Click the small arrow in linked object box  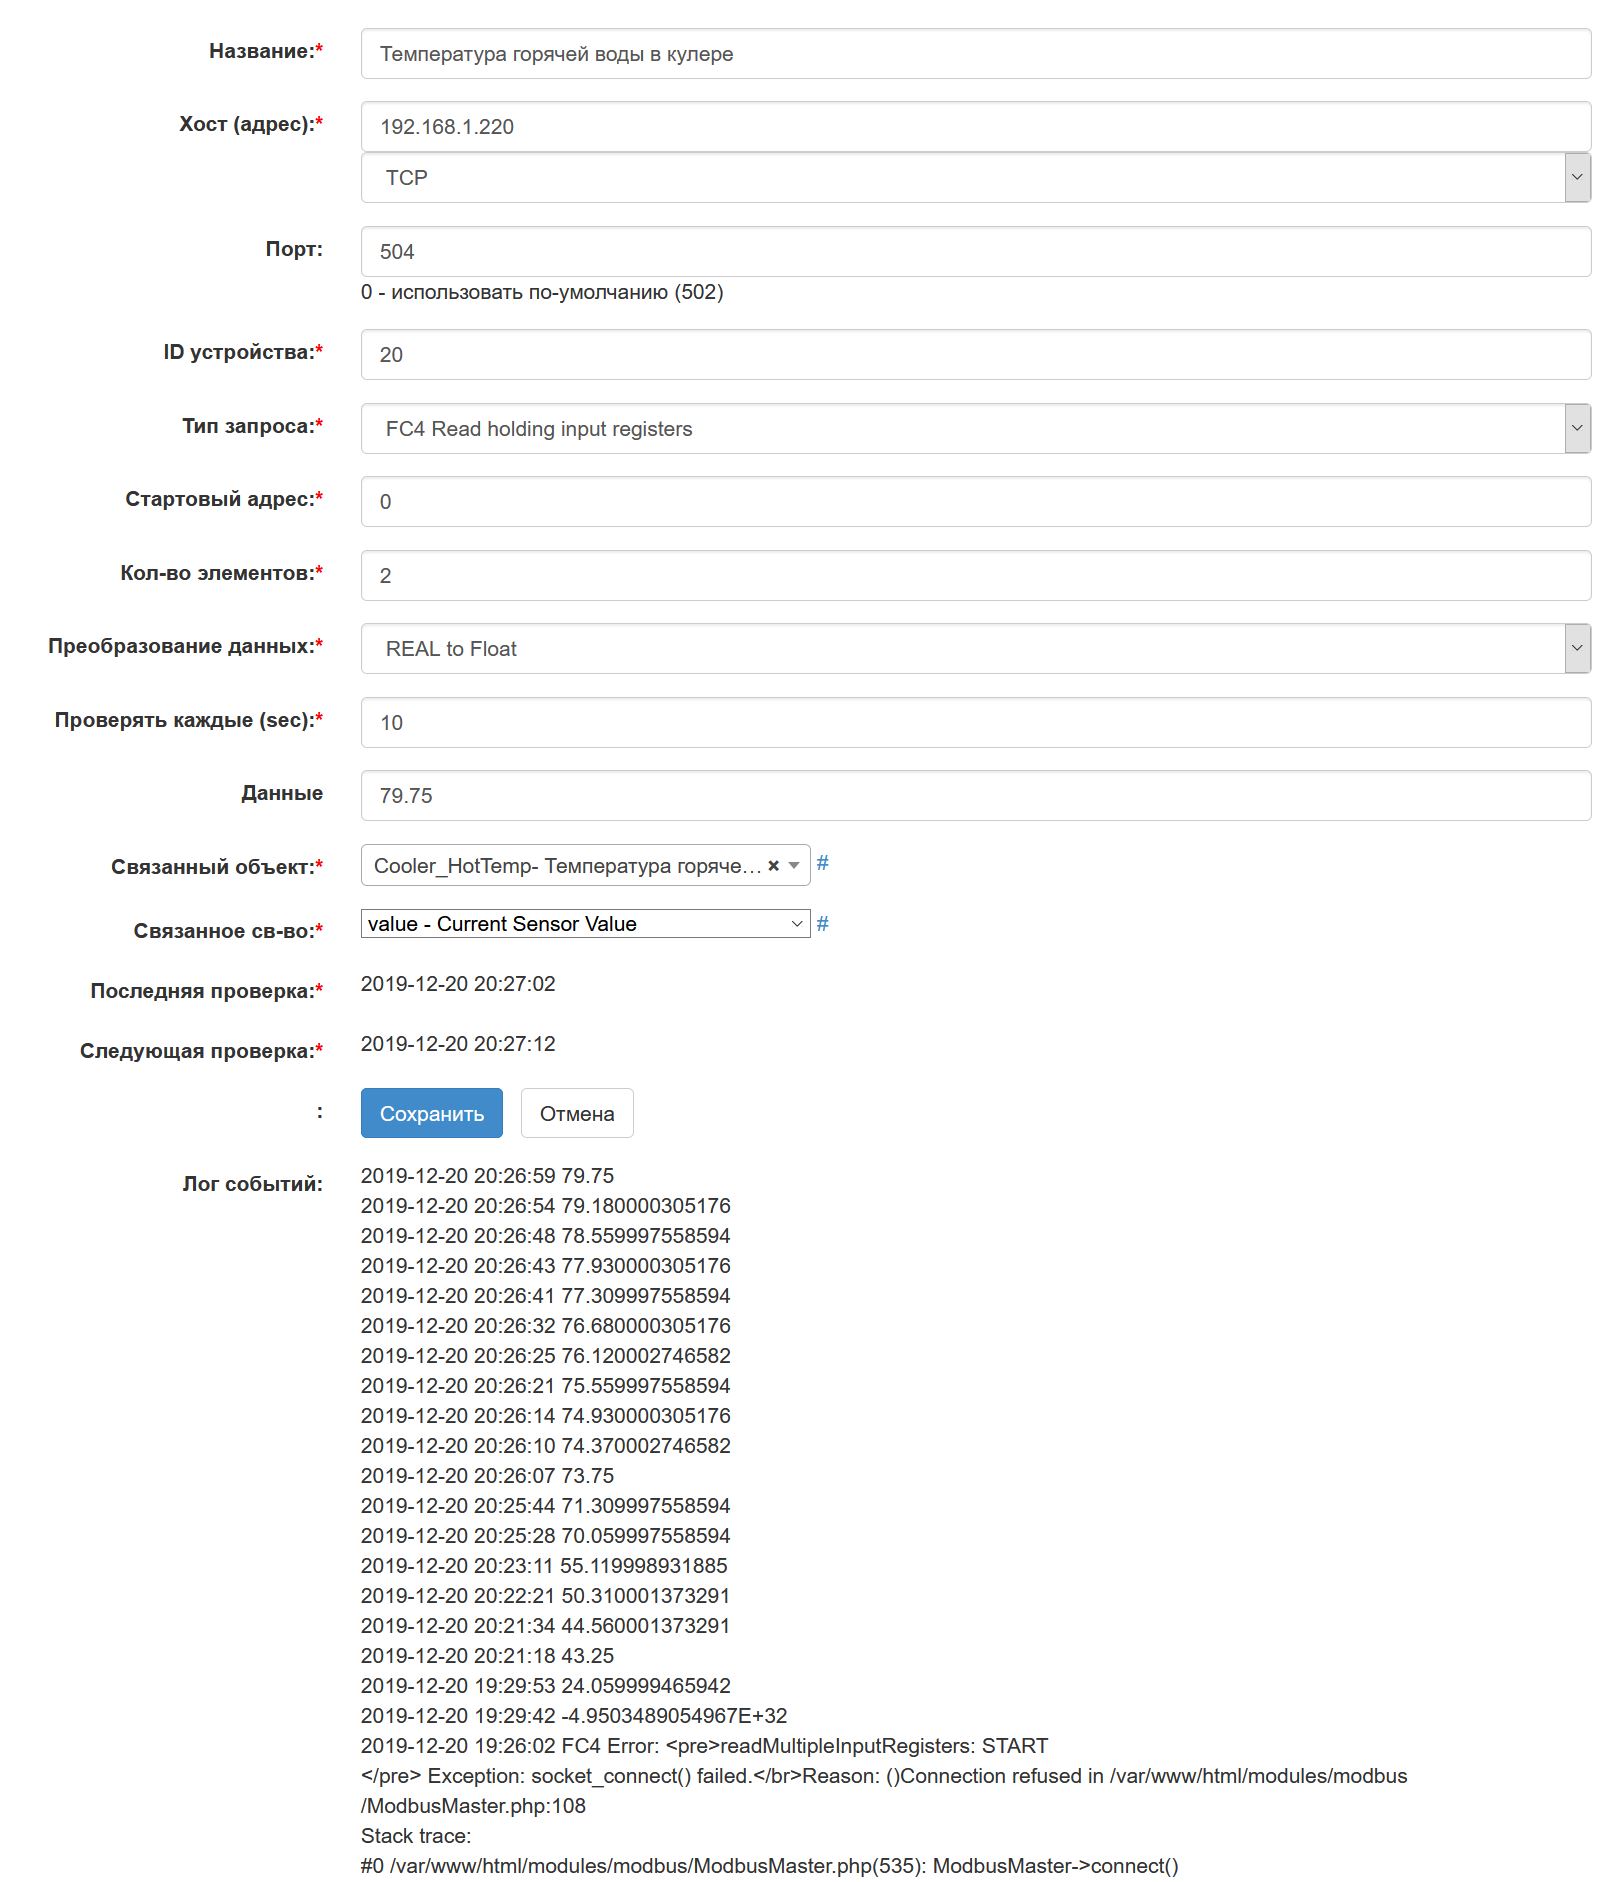tap(794, 866)
